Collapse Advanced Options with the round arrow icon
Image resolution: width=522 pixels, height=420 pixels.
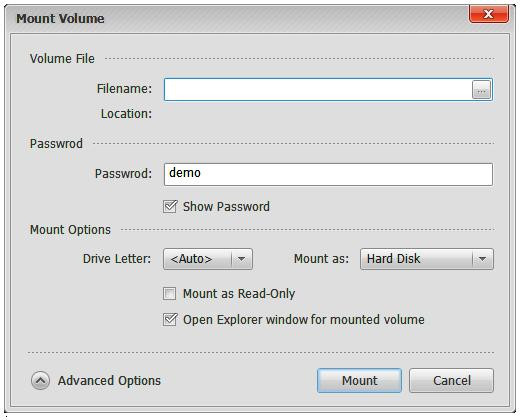pos(41,381)
